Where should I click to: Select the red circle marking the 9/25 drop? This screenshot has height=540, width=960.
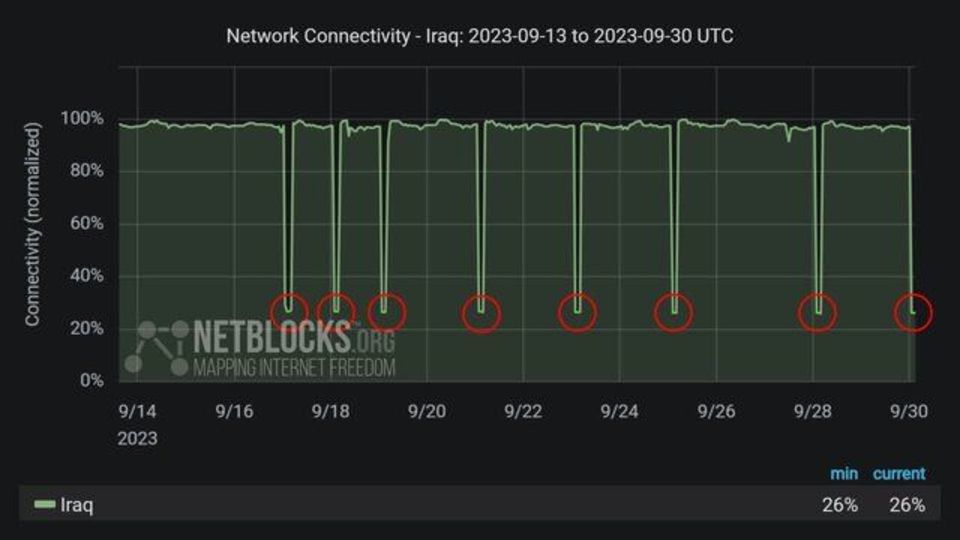click(674, 312)
